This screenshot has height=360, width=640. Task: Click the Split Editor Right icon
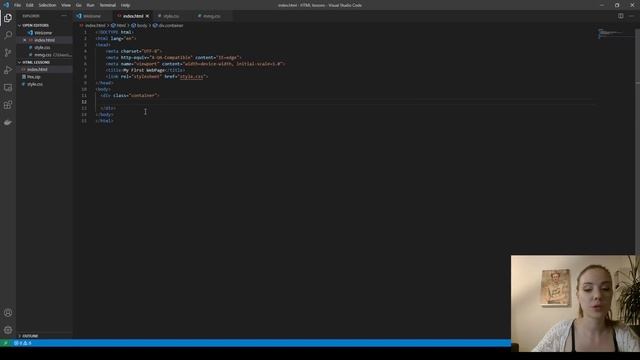click(620, 16)
